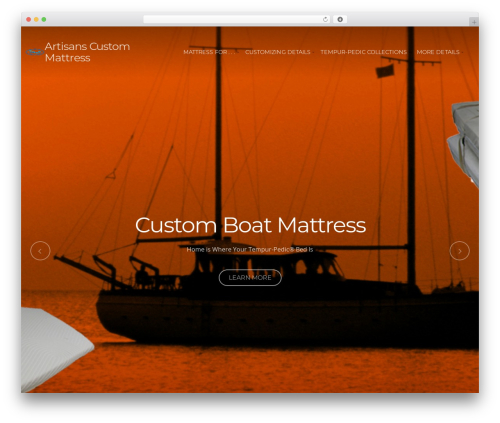This screenshot has width=500, height=423.
Task: Go to next slide with right arrow
Action: point(459,251)
